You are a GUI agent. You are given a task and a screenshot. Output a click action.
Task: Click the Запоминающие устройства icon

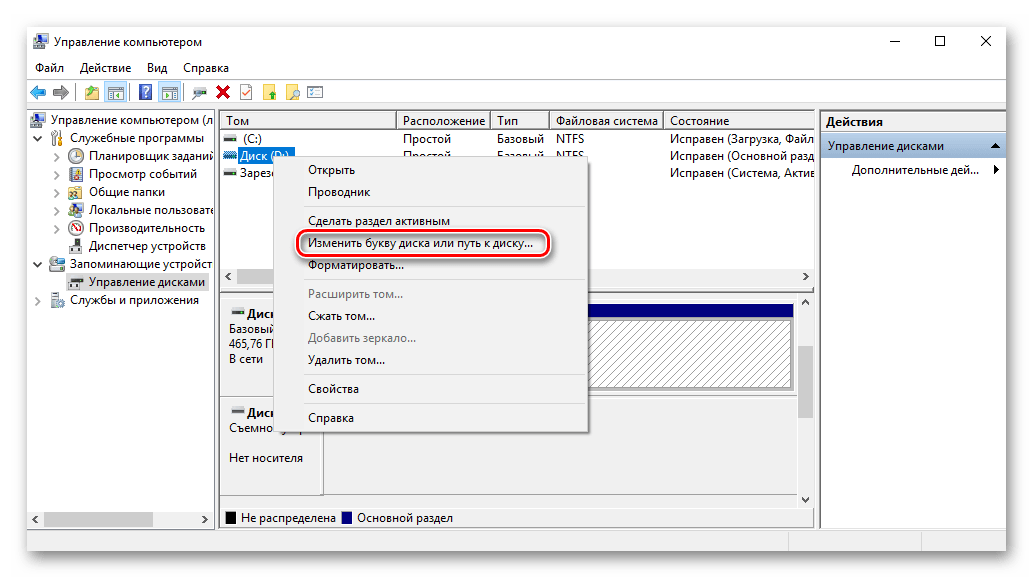pyautogui.click(x=57, y=264)
